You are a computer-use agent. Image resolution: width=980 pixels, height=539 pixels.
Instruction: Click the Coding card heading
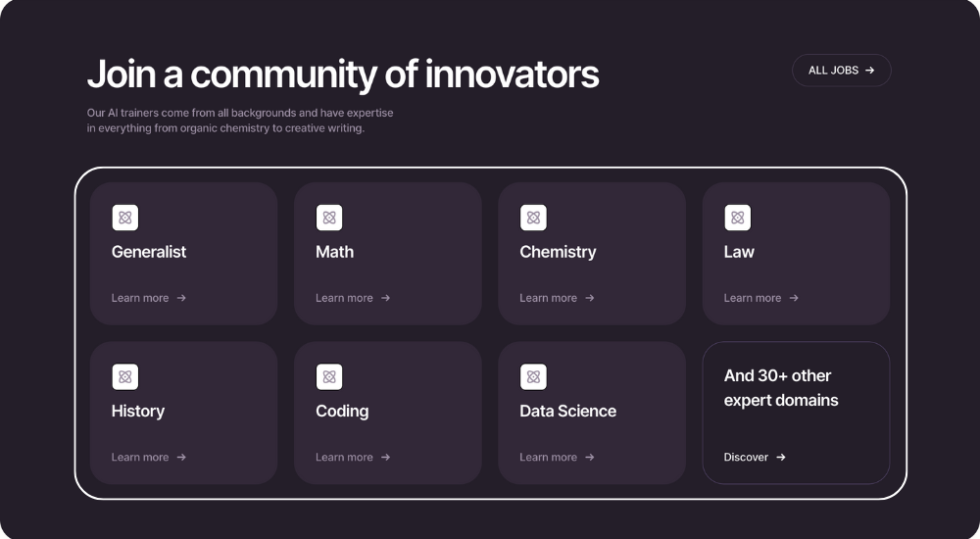342,411
